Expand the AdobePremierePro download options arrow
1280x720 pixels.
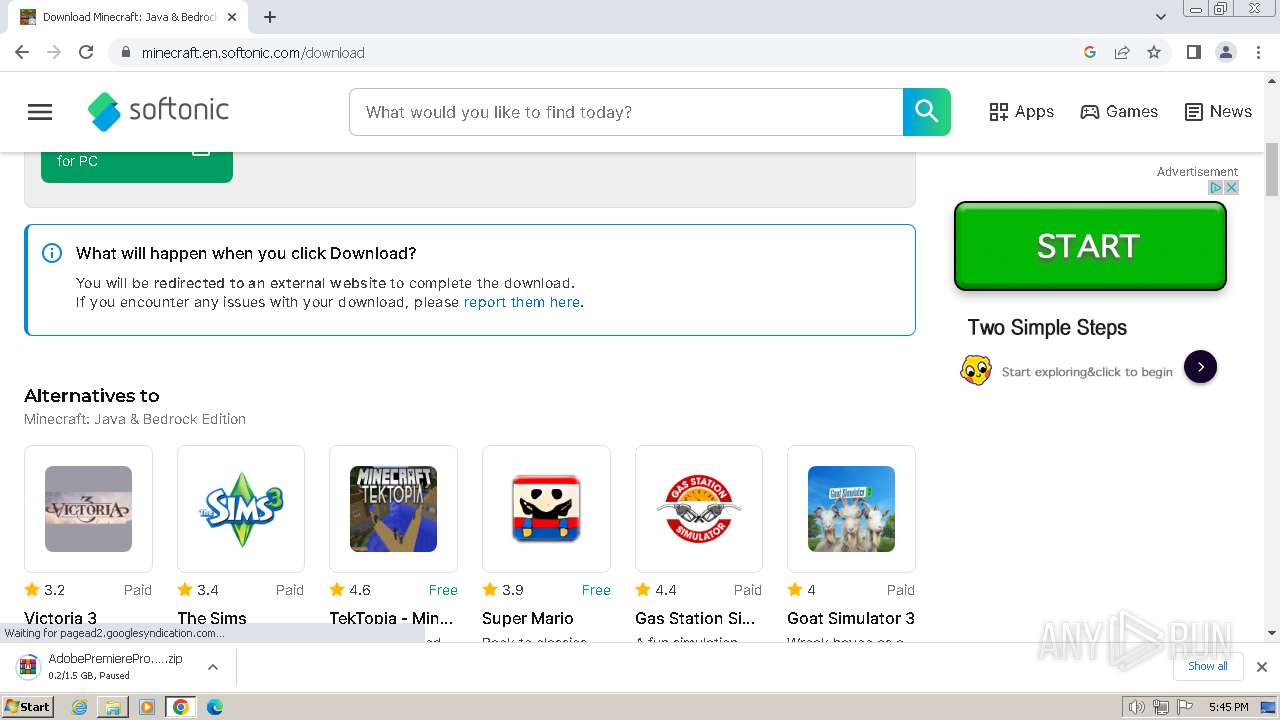pos(213,666)
